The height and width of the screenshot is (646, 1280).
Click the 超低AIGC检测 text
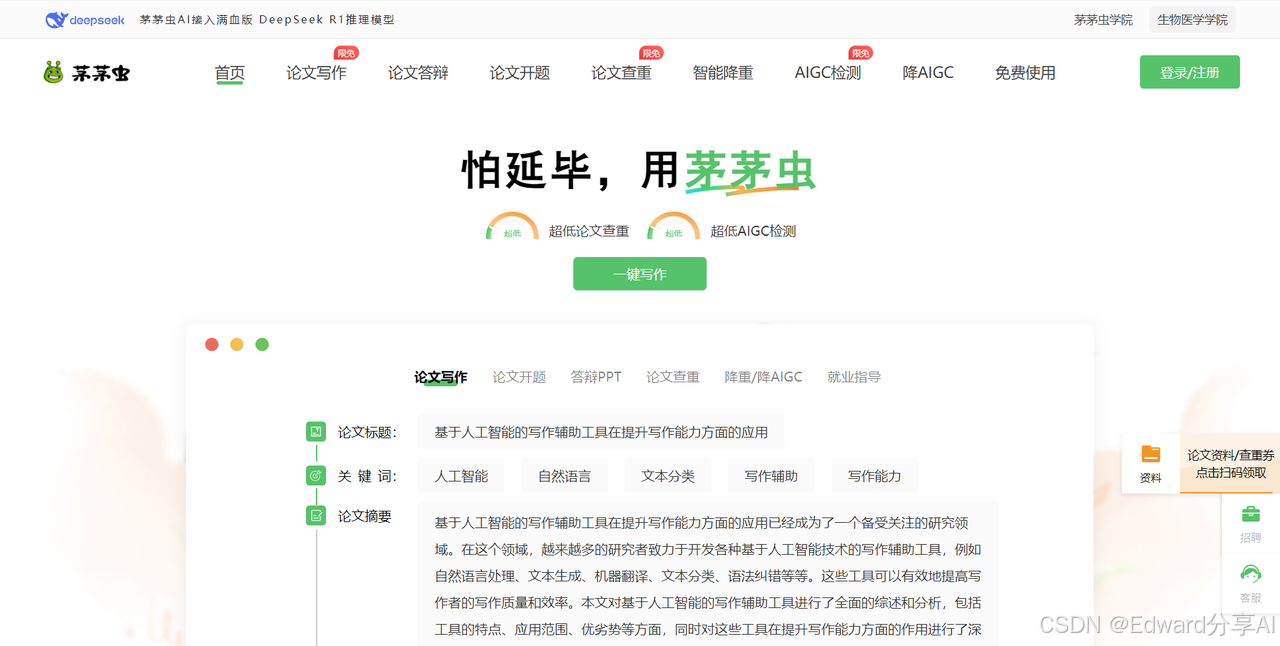(753, 231)
